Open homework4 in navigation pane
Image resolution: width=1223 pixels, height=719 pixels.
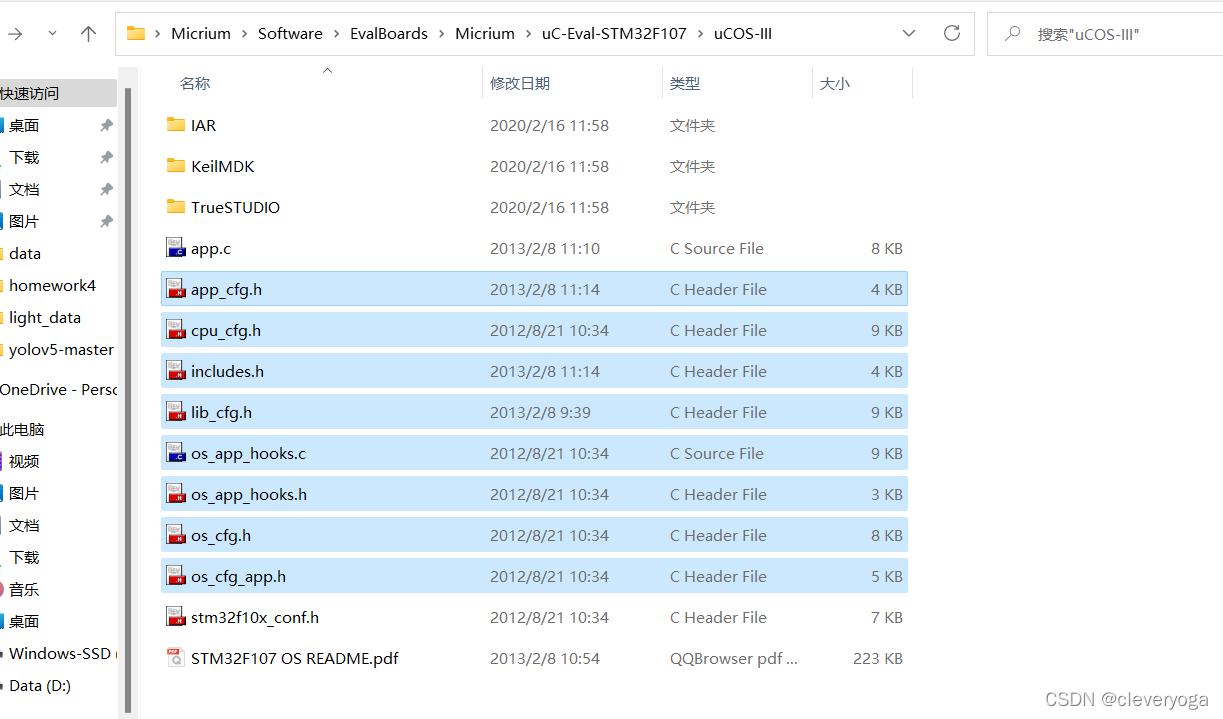pos(52,285)
